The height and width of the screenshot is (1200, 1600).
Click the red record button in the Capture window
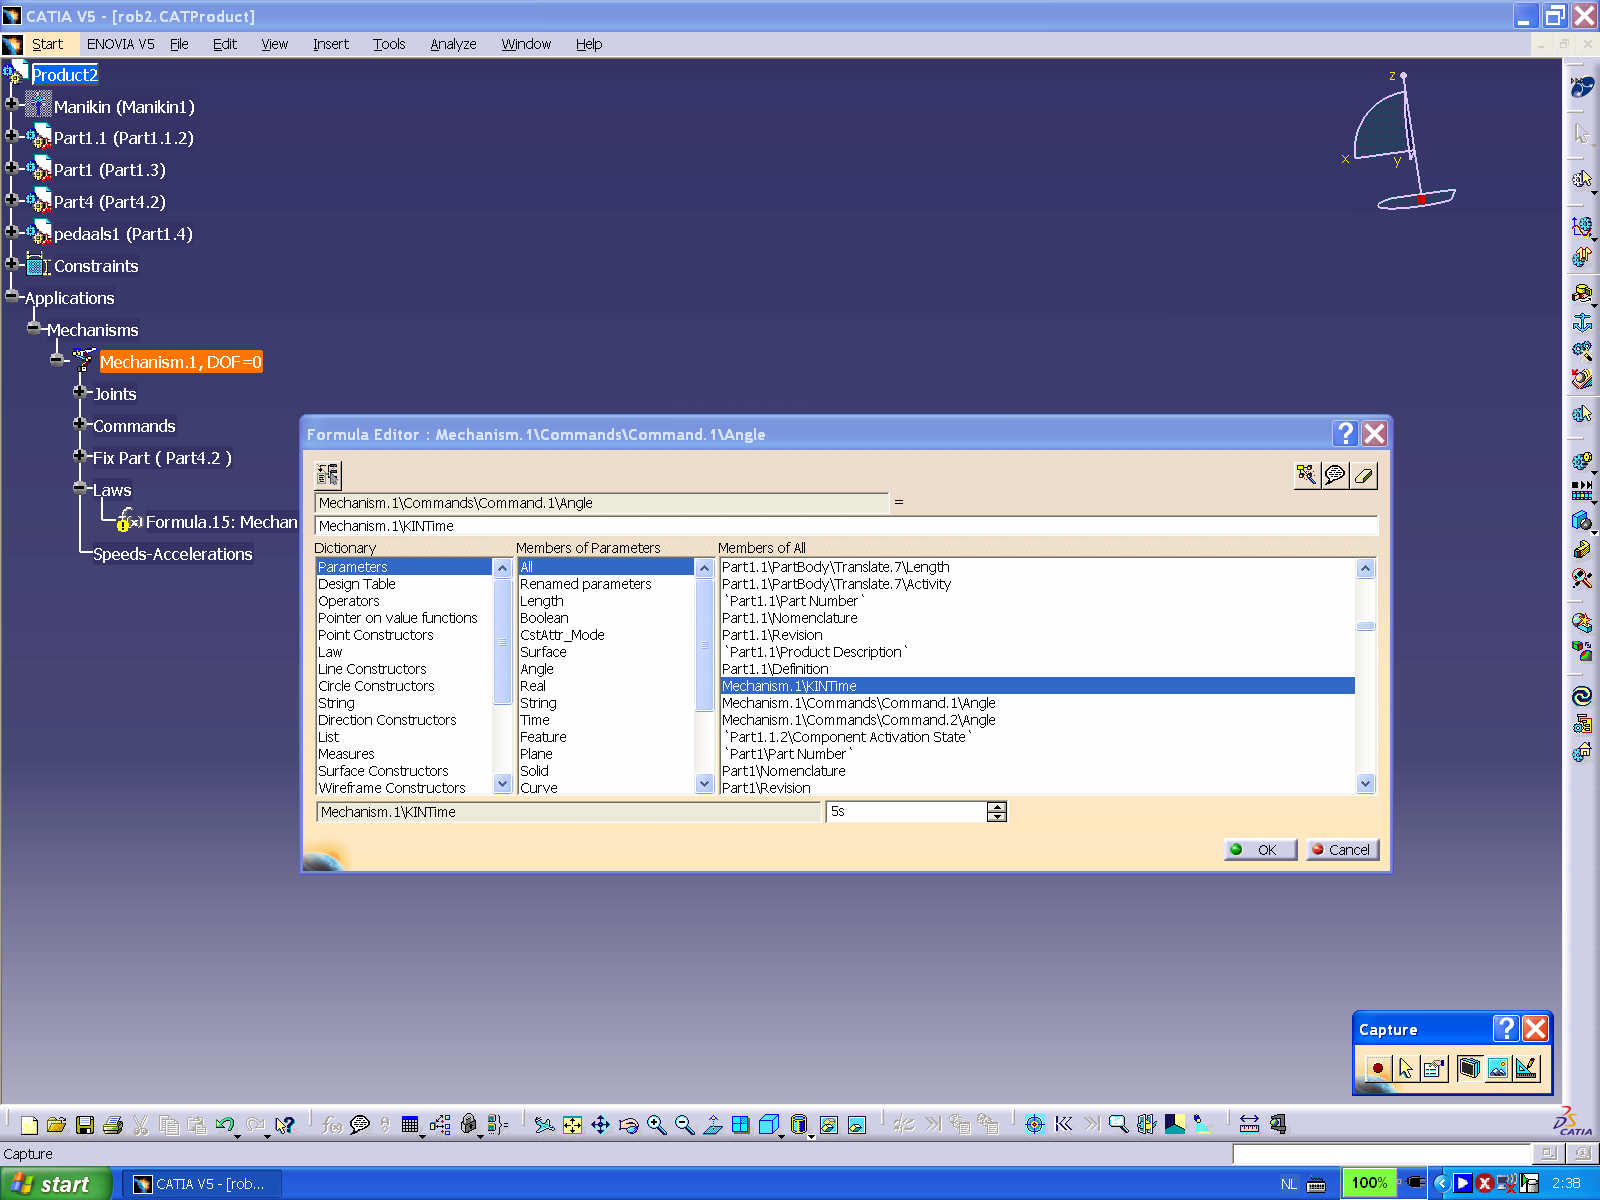point(1378,1068)
